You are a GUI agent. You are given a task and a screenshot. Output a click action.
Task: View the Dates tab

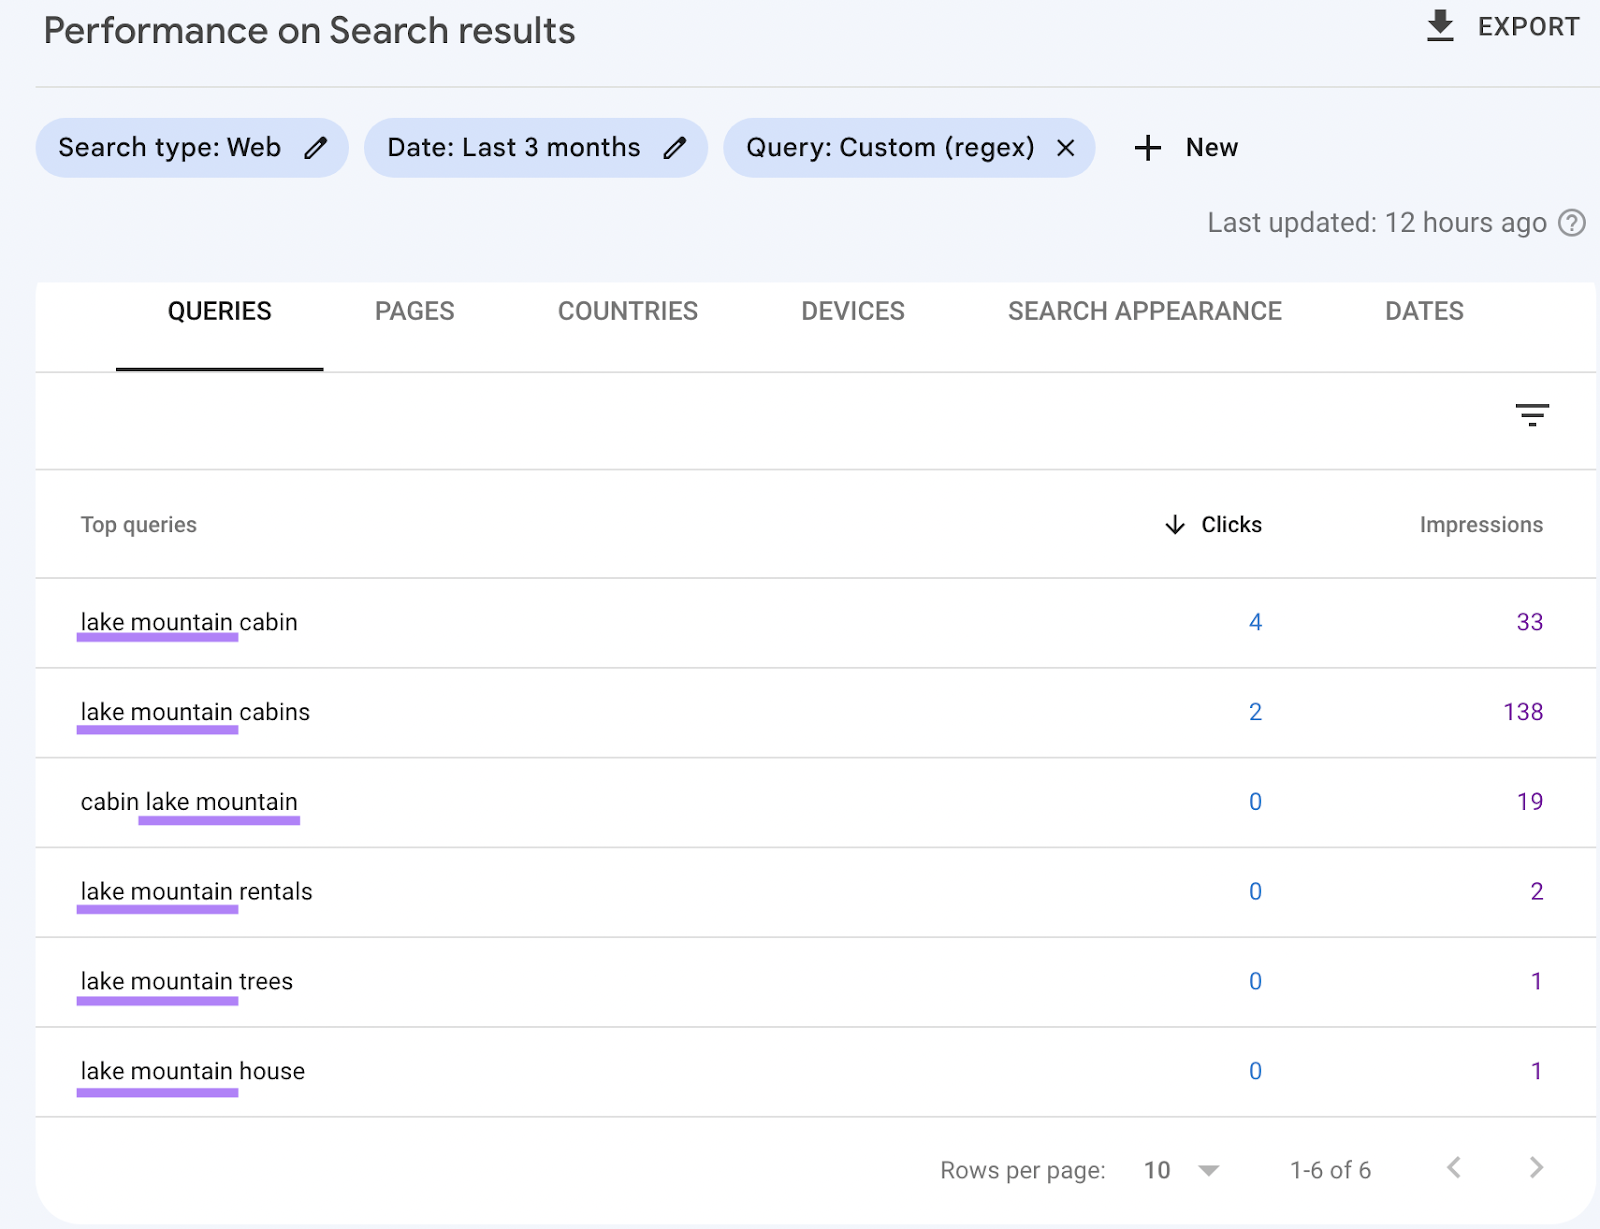coord(1423,312)
